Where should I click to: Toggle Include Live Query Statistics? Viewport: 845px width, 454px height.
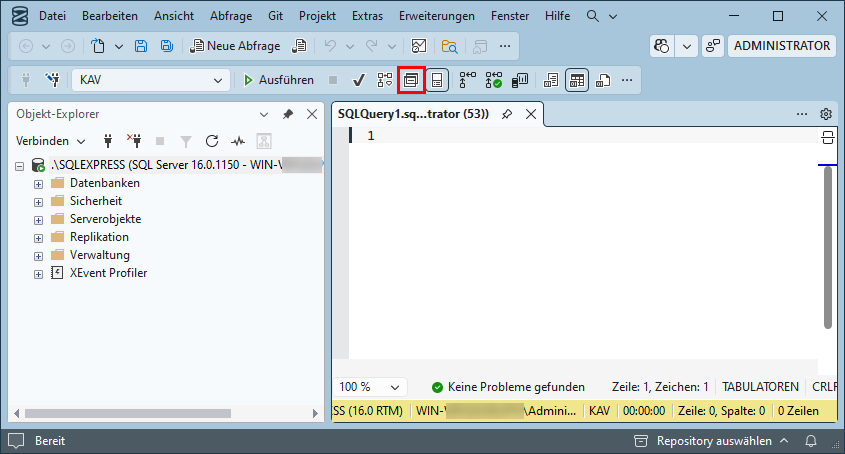click(493, 80)
